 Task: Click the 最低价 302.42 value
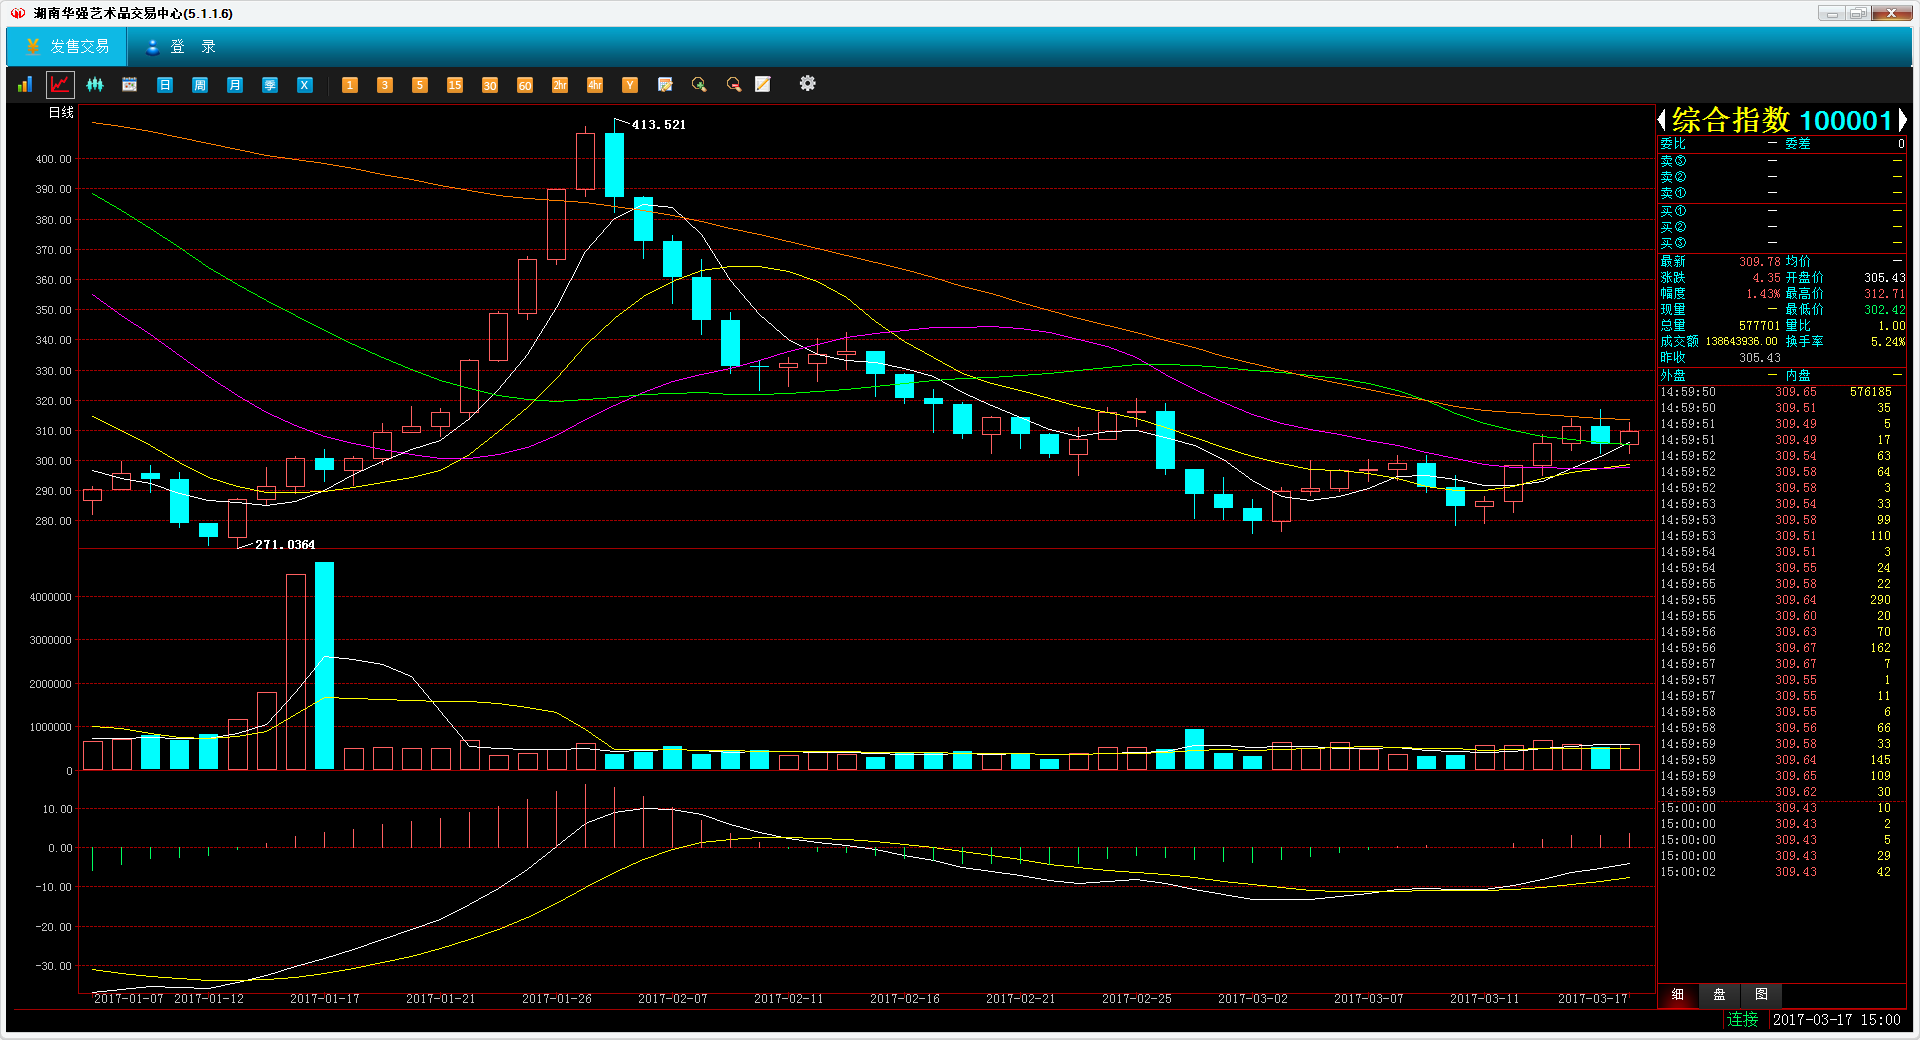click(x=1885, y=310)
